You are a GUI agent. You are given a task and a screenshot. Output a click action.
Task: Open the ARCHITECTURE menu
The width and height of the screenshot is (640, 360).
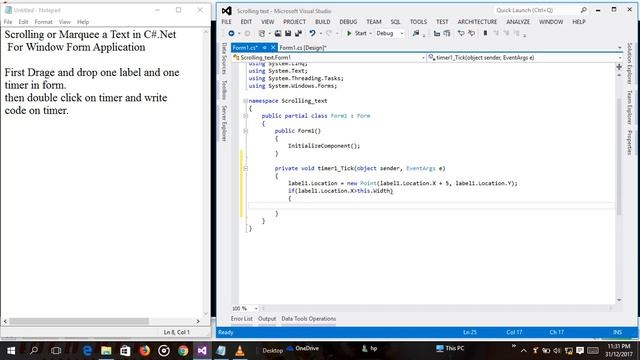pos(477,22)
